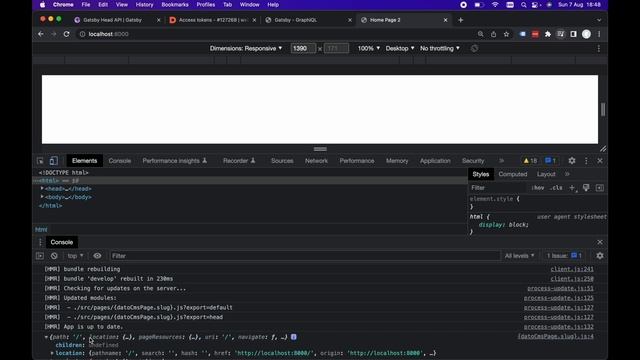This screenshot has height=360, width=640.
Task: Switch to the Computed styles tab
Action: pos(513,174)
